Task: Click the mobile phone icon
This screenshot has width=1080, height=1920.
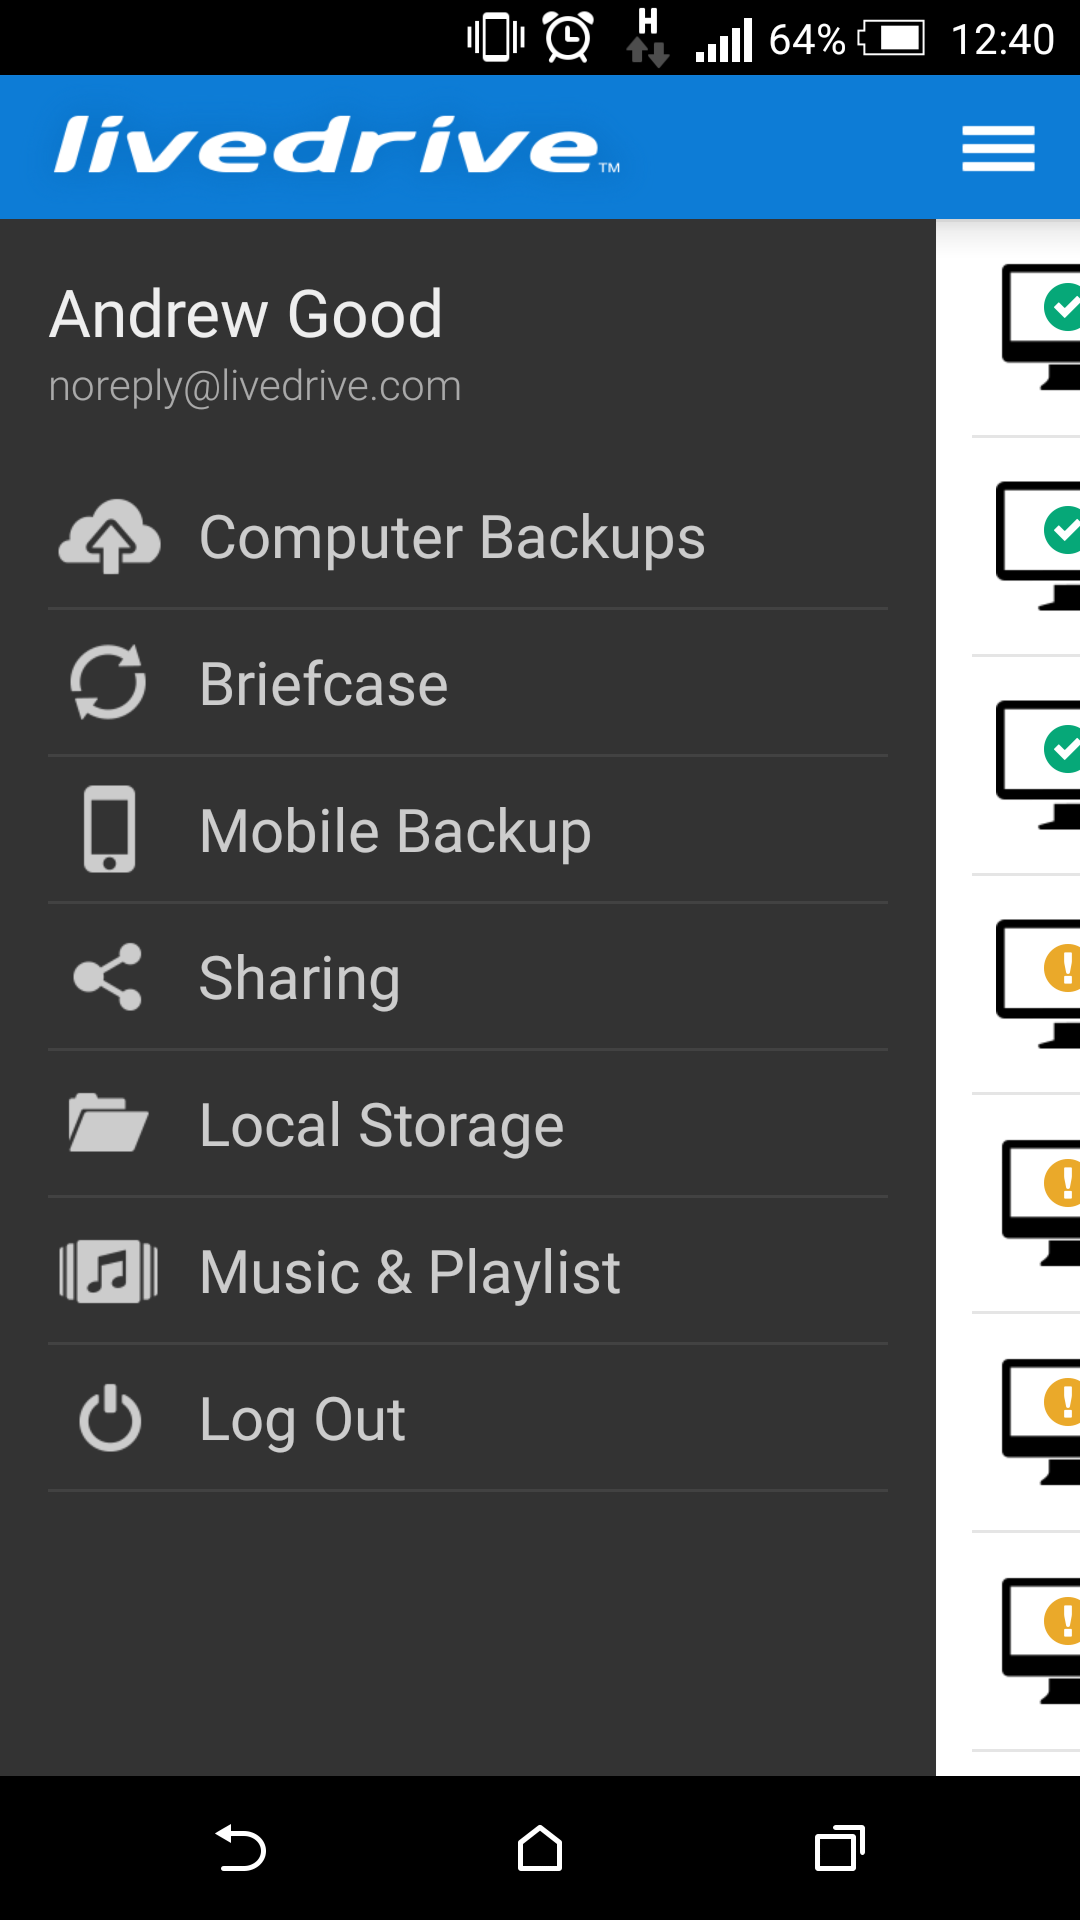Action: click(x=109, y=829)
